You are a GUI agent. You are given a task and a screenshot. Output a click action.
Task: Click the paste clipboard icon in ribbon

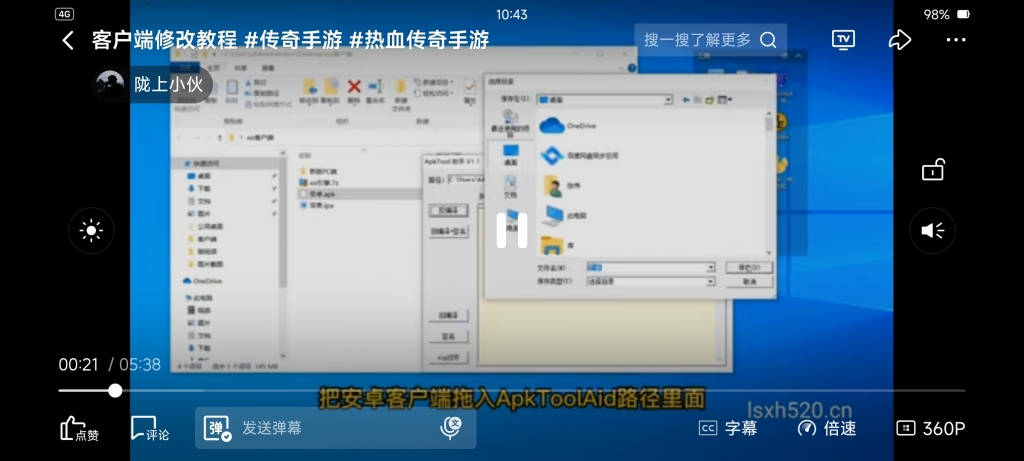coord(232,87)
